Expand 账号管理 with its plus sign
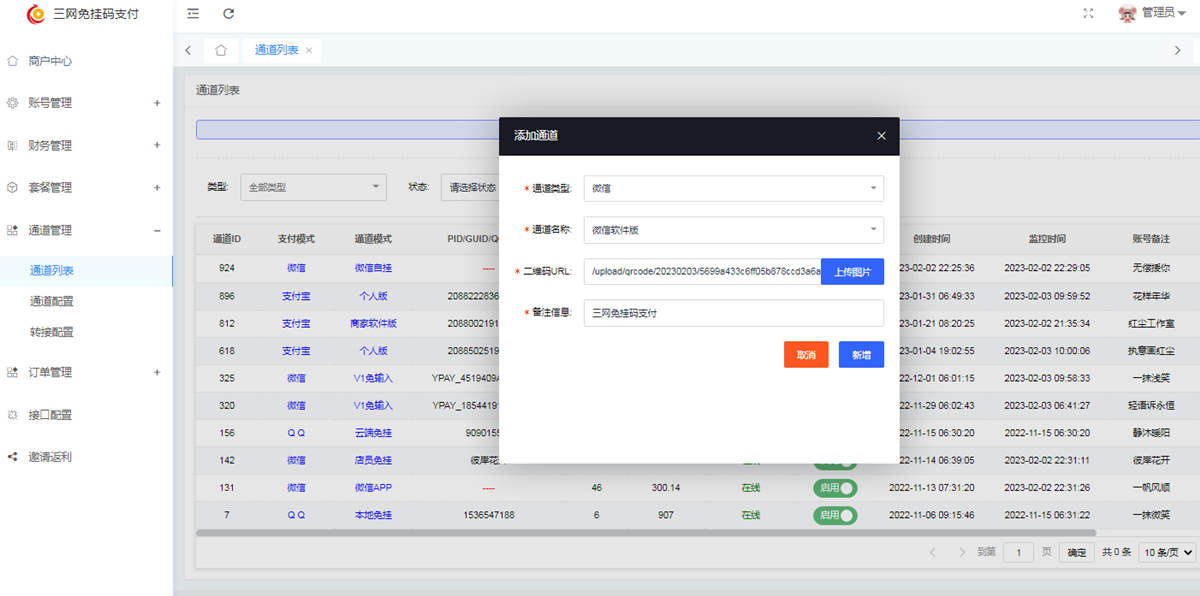The image size is (1200, 596). [x=157, y=103]
